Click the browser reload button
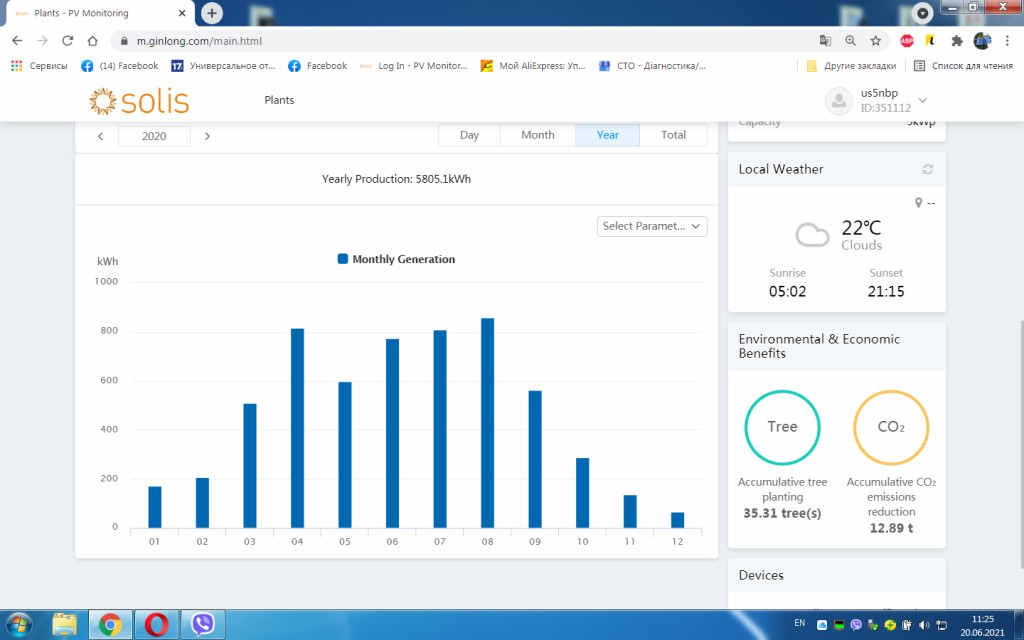 pos(67,41)
